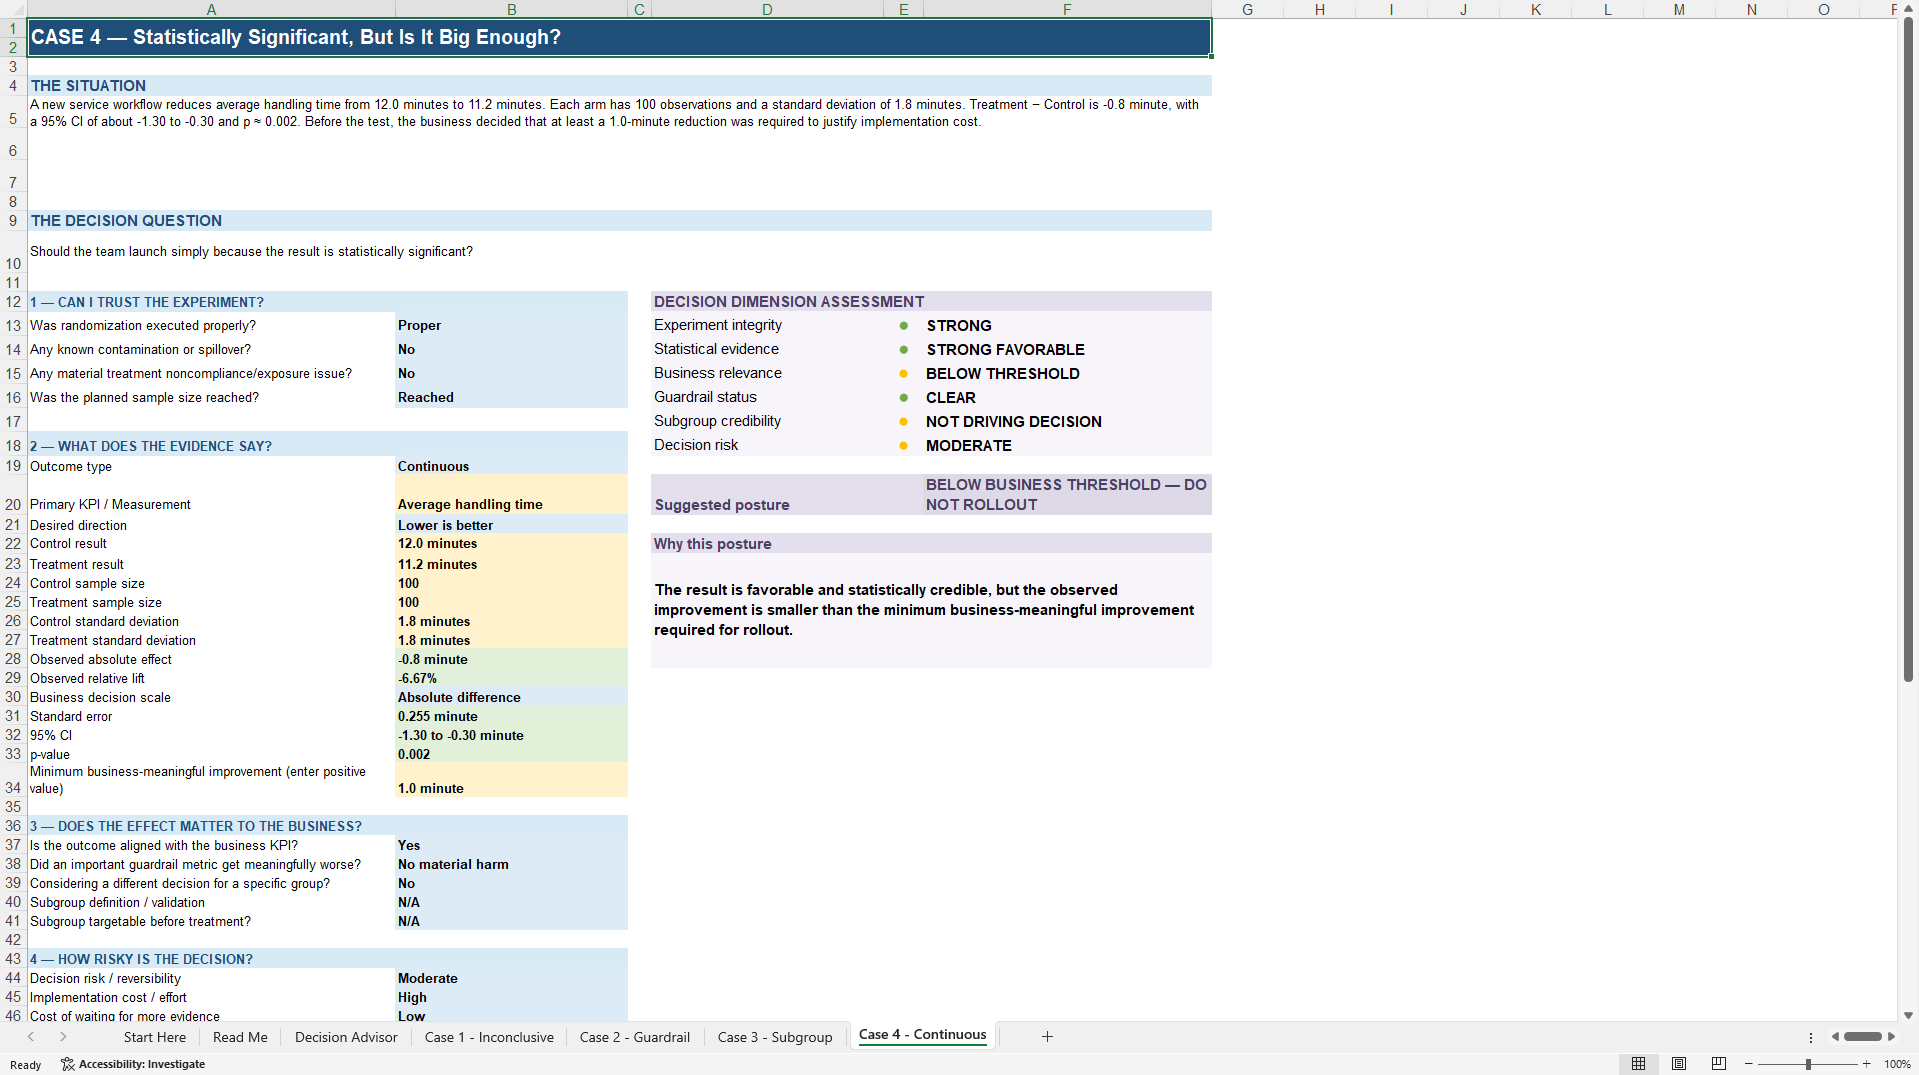Select the 'Continuous' outcome type cell
The height and width of the screenshot is (1075, 1919).
tap(511, 466)
